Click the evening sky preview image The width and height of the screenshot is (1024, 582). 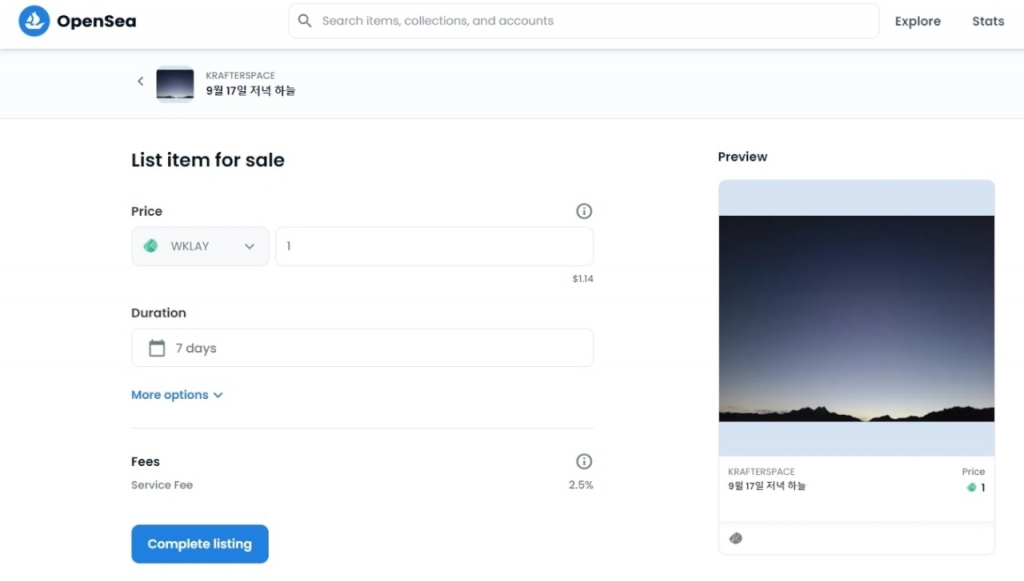(x=856, y=318)
